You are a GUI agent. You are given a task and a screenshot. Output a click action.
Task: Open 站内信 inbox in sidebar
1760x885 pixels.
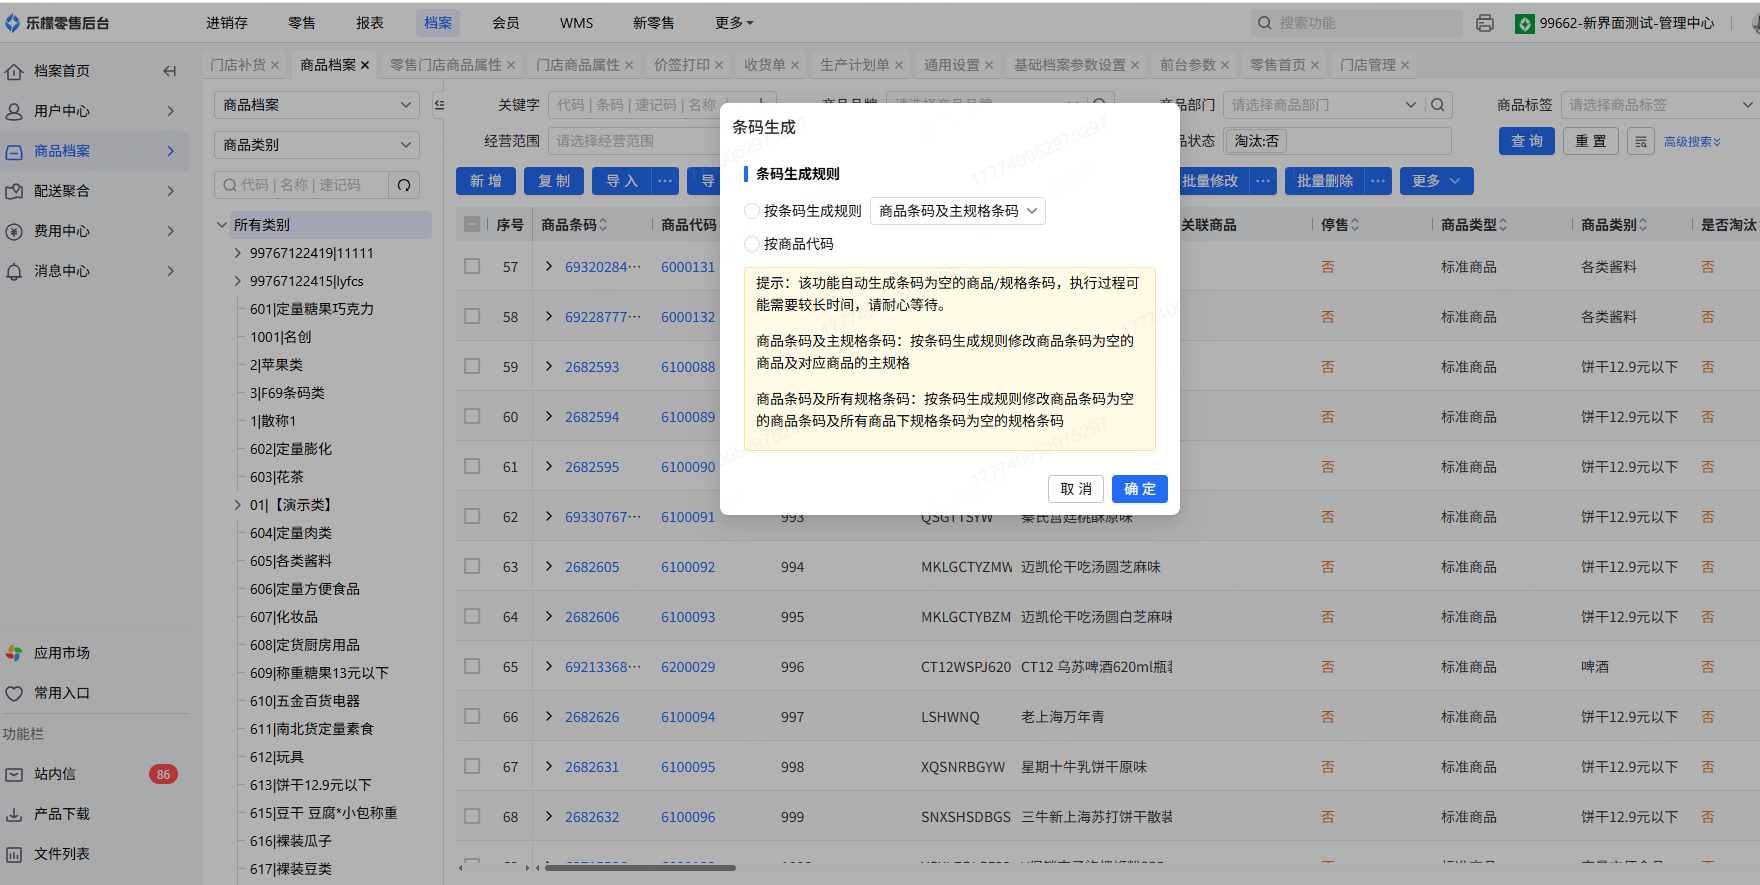(x=55, y=774)
